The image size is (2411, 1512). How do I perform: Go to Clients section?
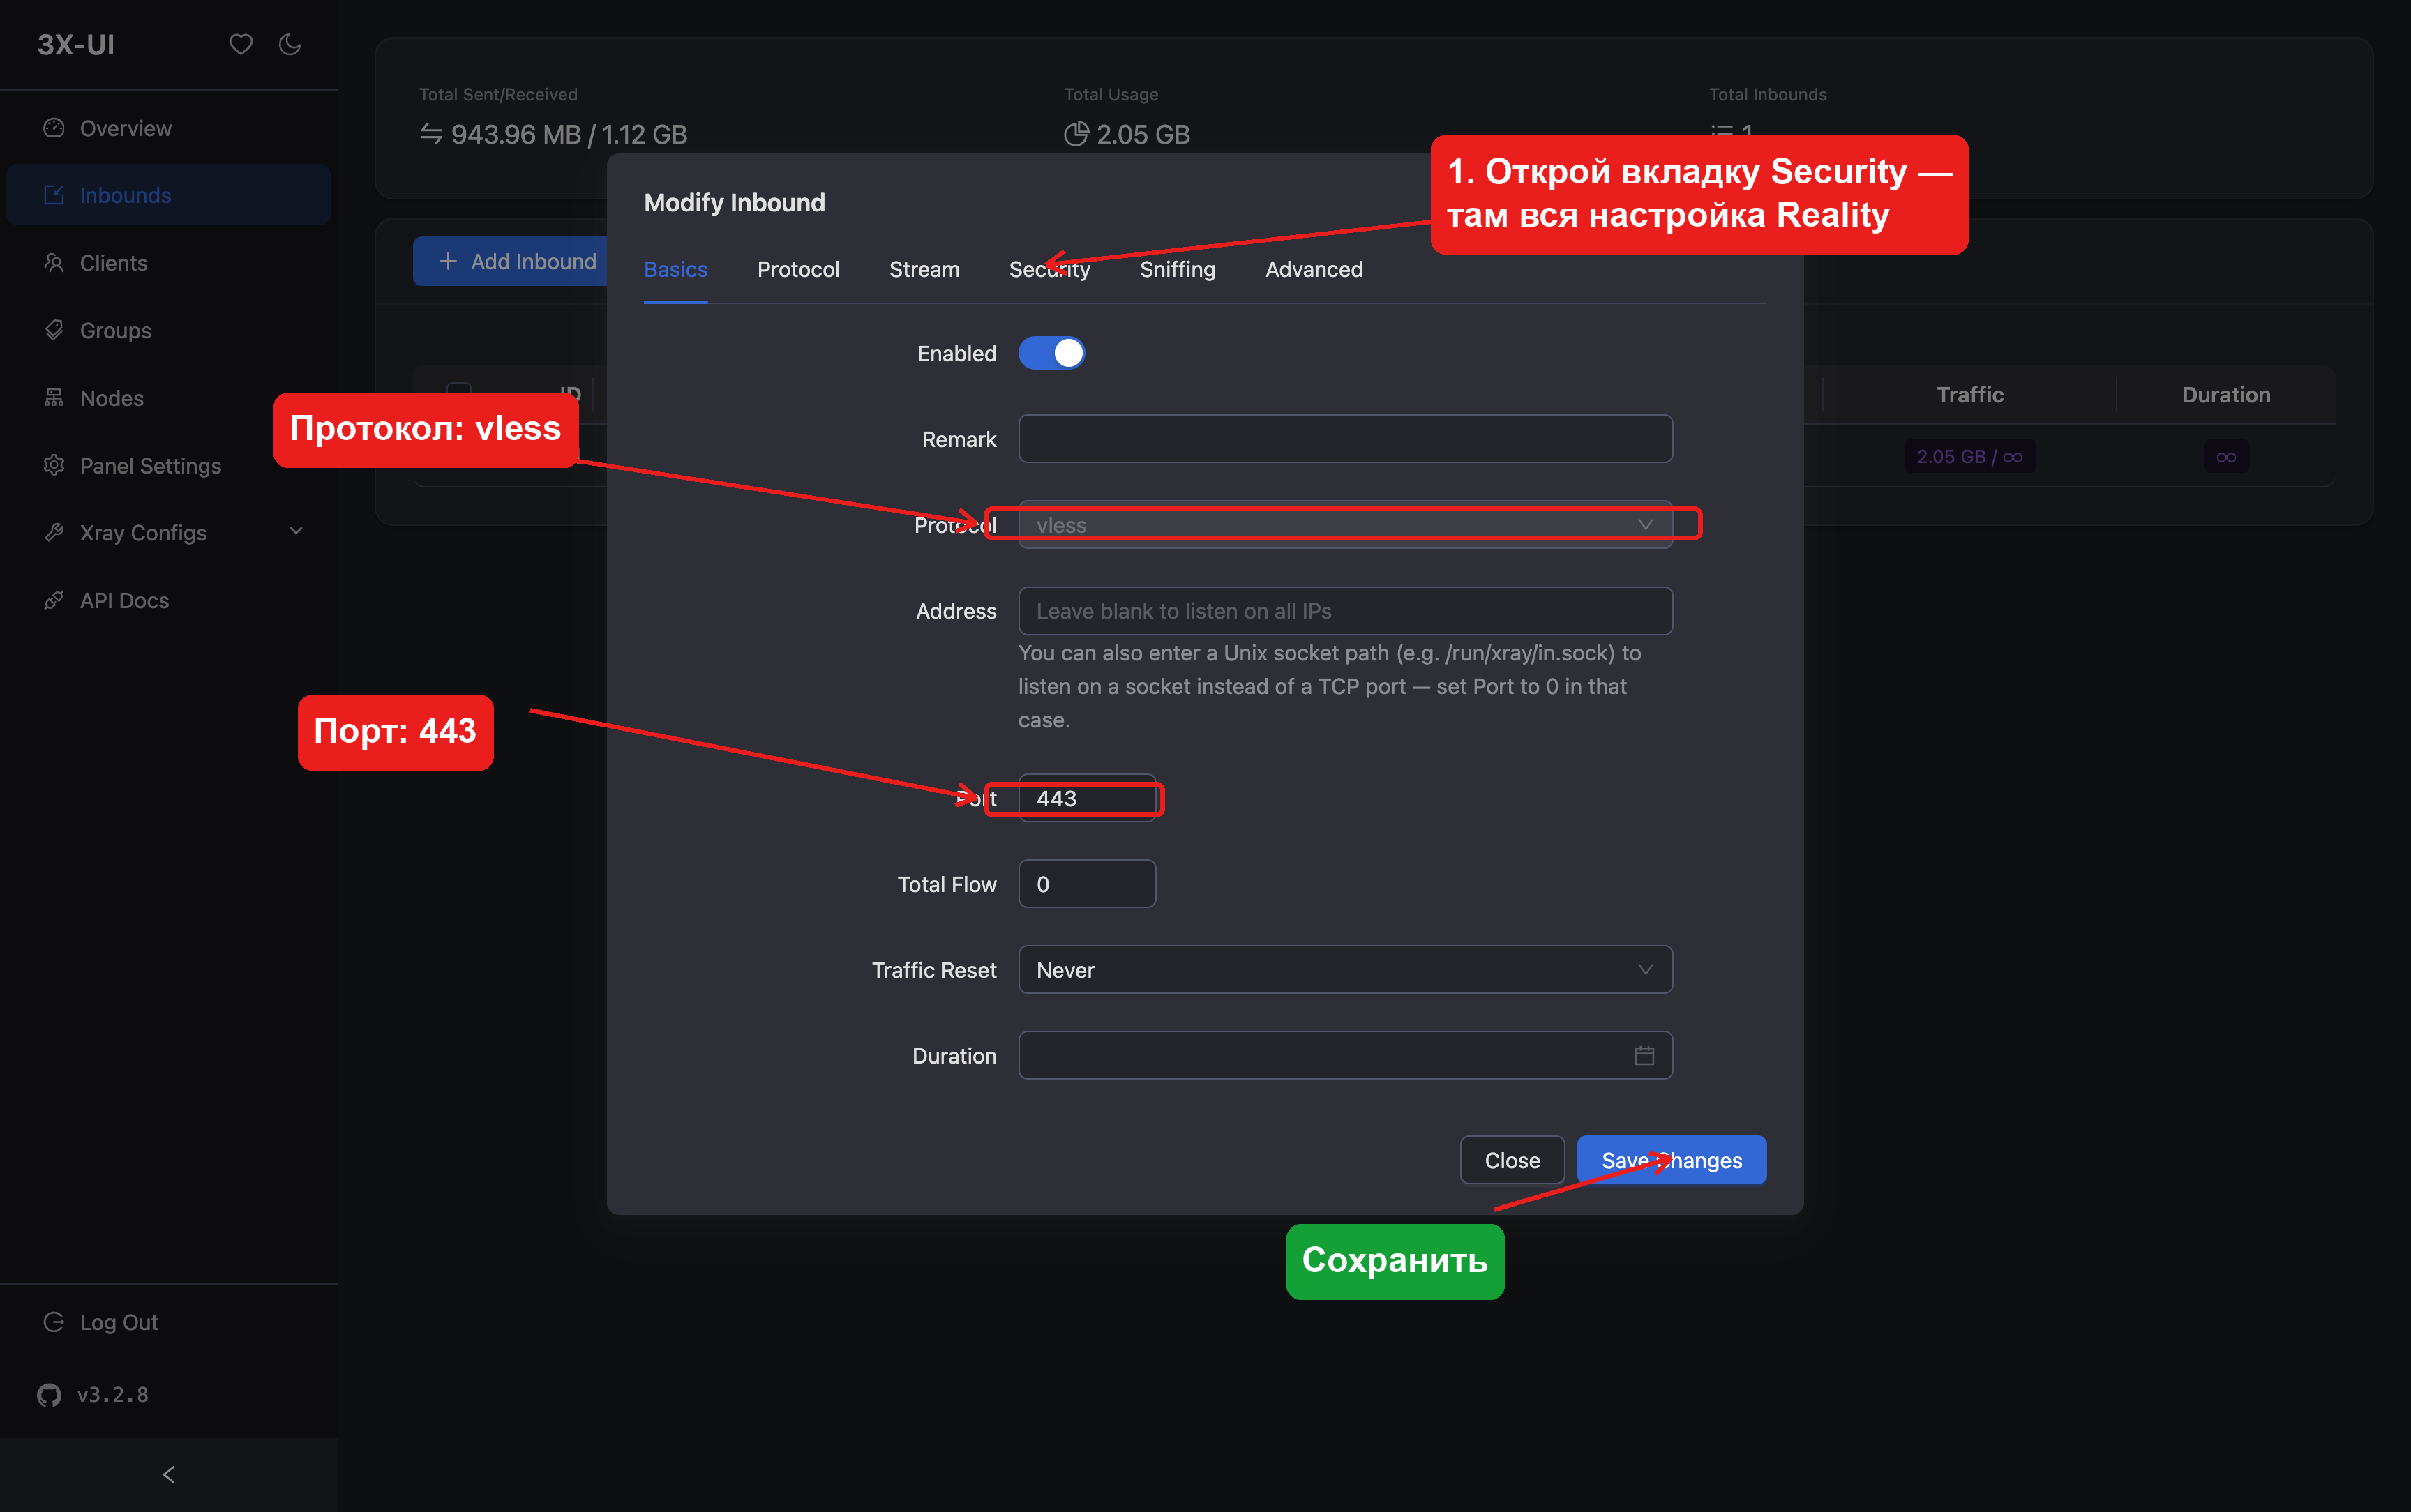coord(168,263)
